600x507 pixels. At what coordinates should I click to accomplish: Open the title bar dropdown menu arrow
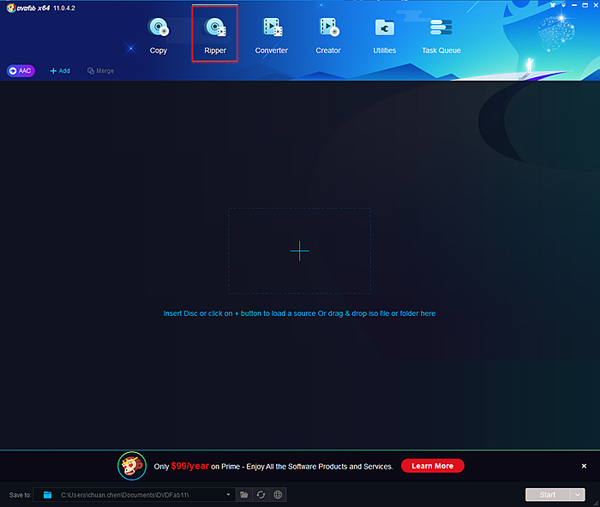tap(563, 5)
